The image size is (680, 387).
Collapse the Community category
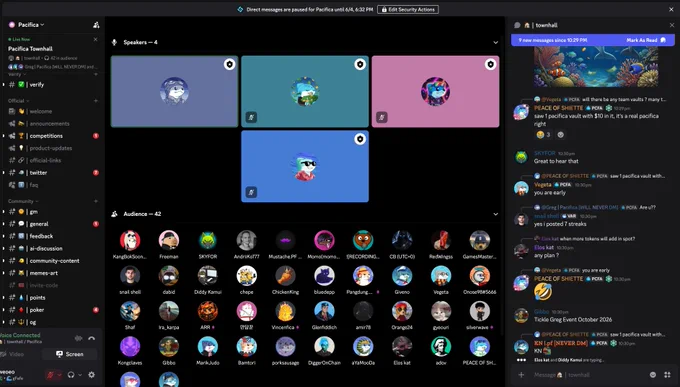tap(23, 201)
